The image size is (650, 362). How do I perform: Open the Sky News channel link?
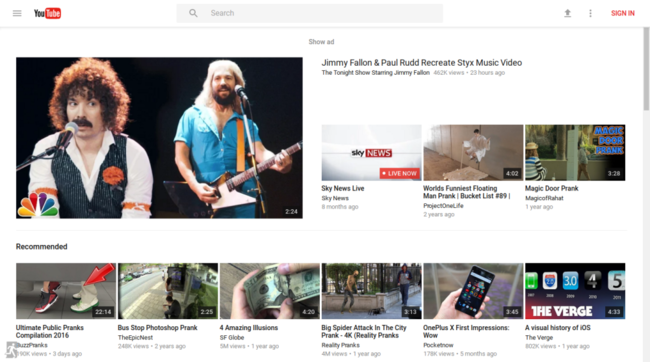coord(335,198)
